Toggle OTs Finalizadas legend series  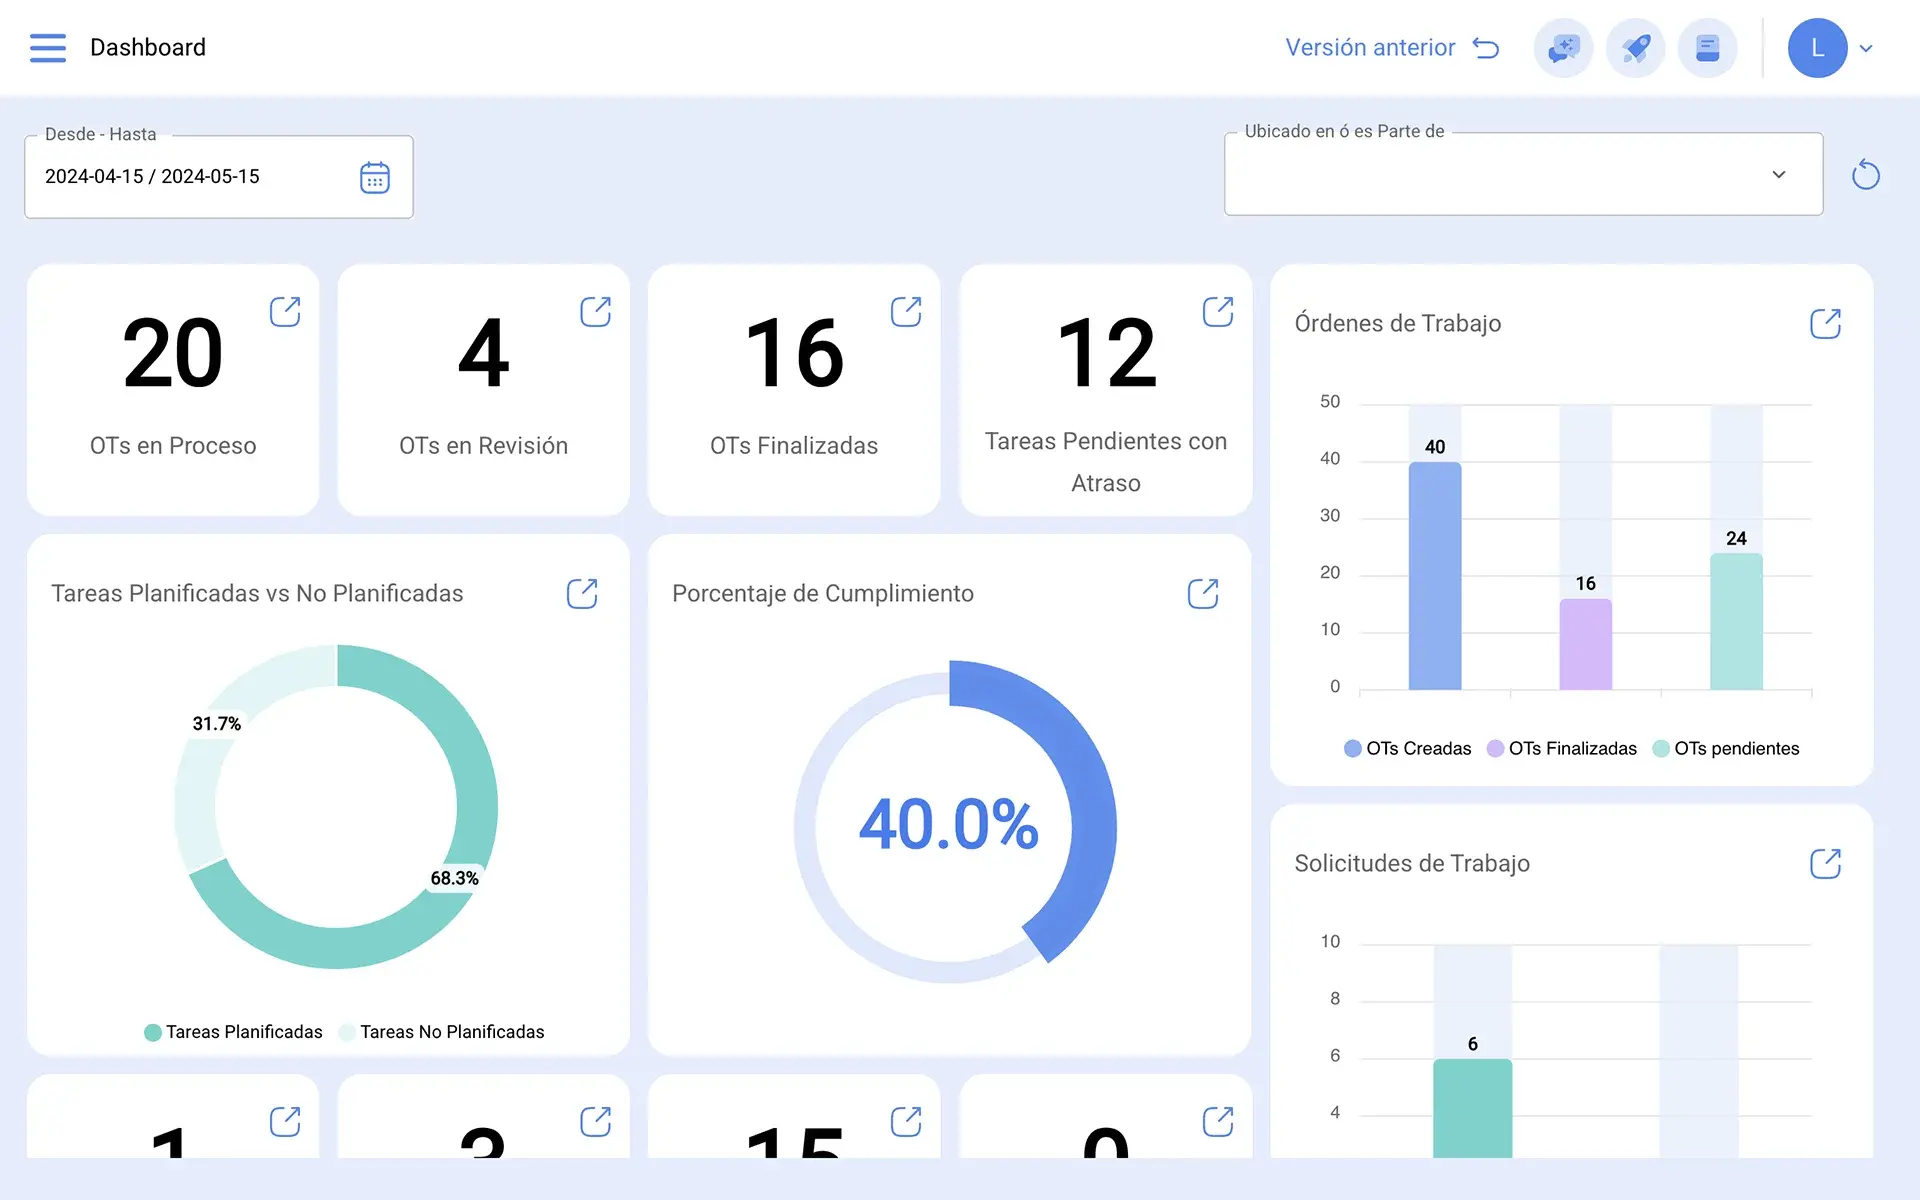pyautogui.click(x=1561, y=749)
